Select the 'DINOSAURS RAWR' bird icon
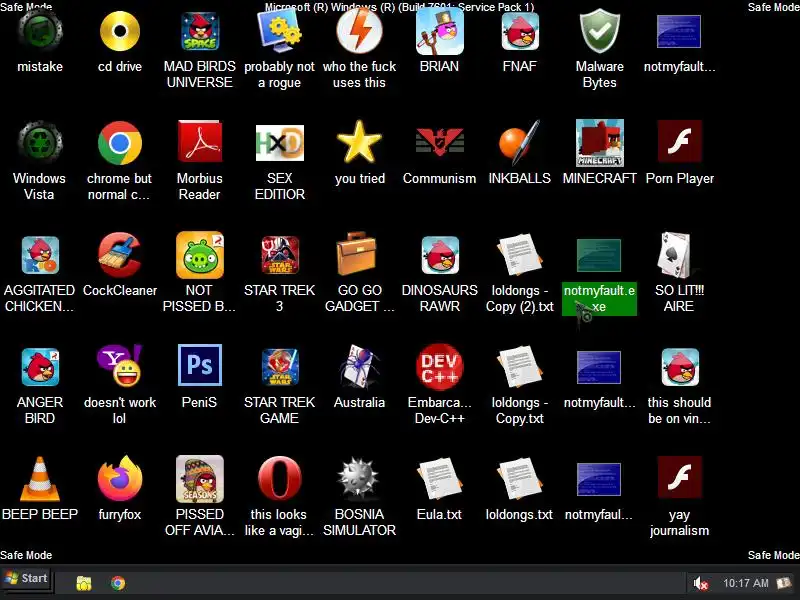The width and height of the screenshot is (800, 600). click(440, 255)
